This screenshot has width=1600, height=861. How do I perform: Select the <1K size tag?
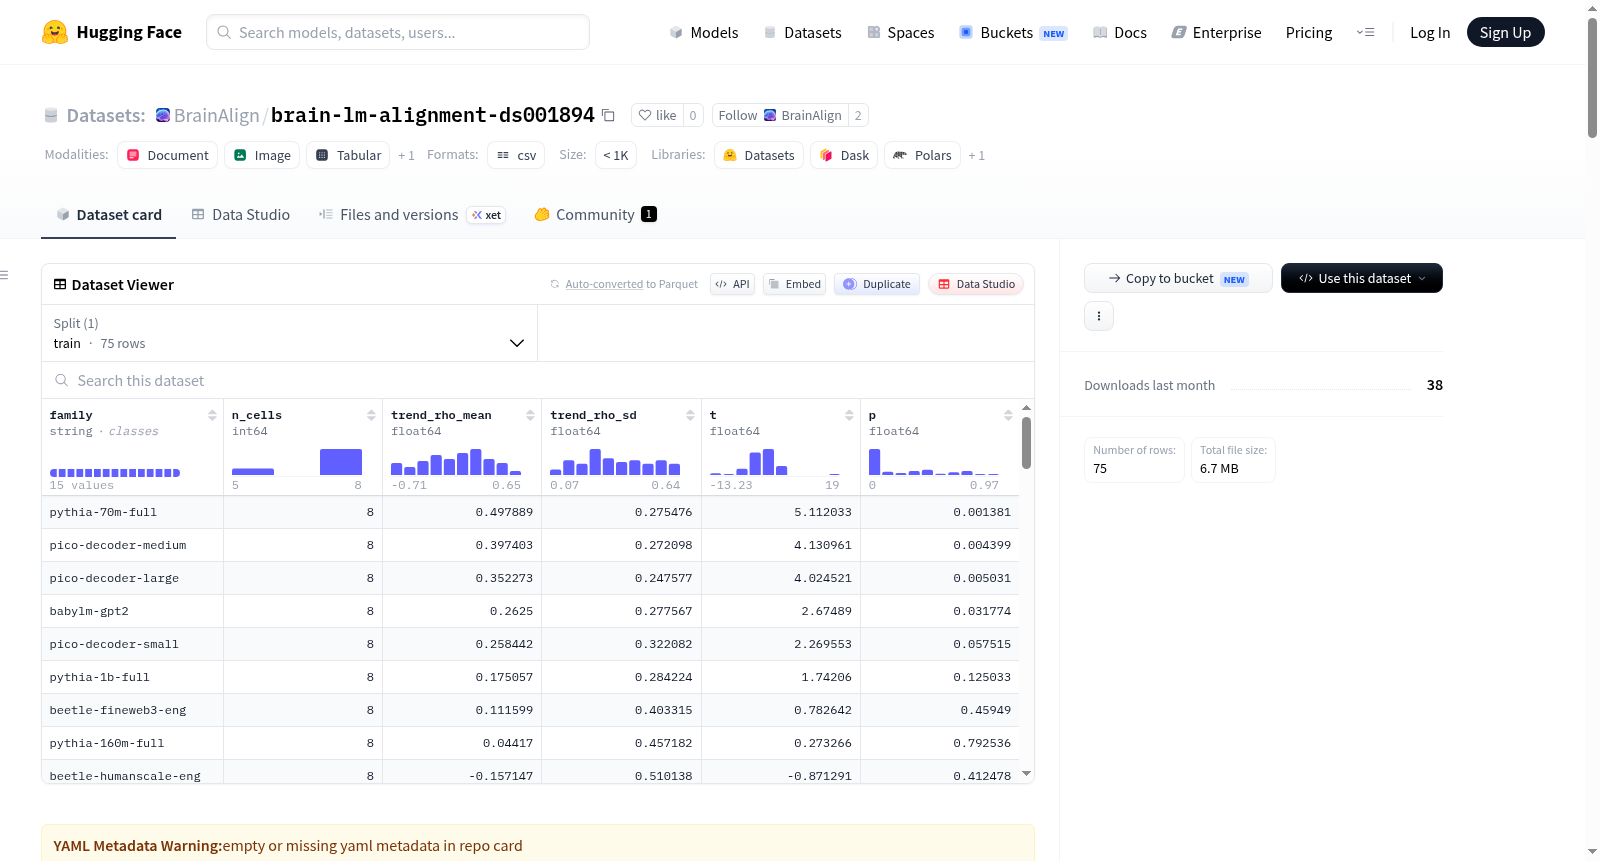[x=616, y=155]
